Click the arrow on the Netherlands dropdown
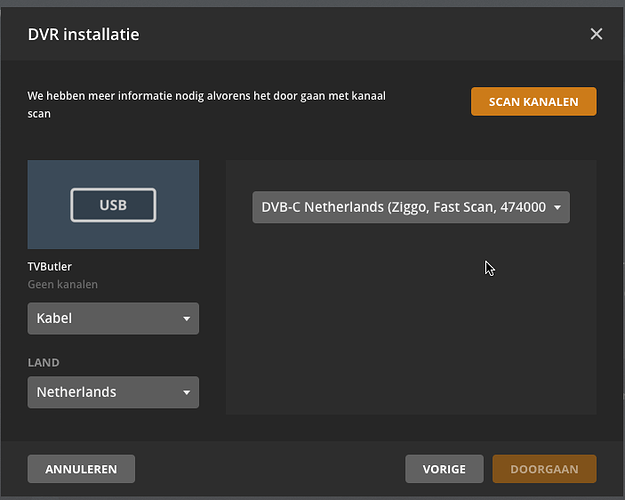625x500 pixels. point(186,392)
